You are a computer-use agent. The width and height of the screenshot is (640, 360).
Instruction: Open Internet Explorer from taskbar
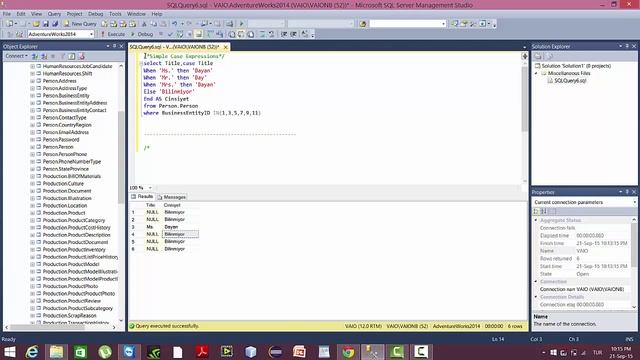click(x=32, y=352)
